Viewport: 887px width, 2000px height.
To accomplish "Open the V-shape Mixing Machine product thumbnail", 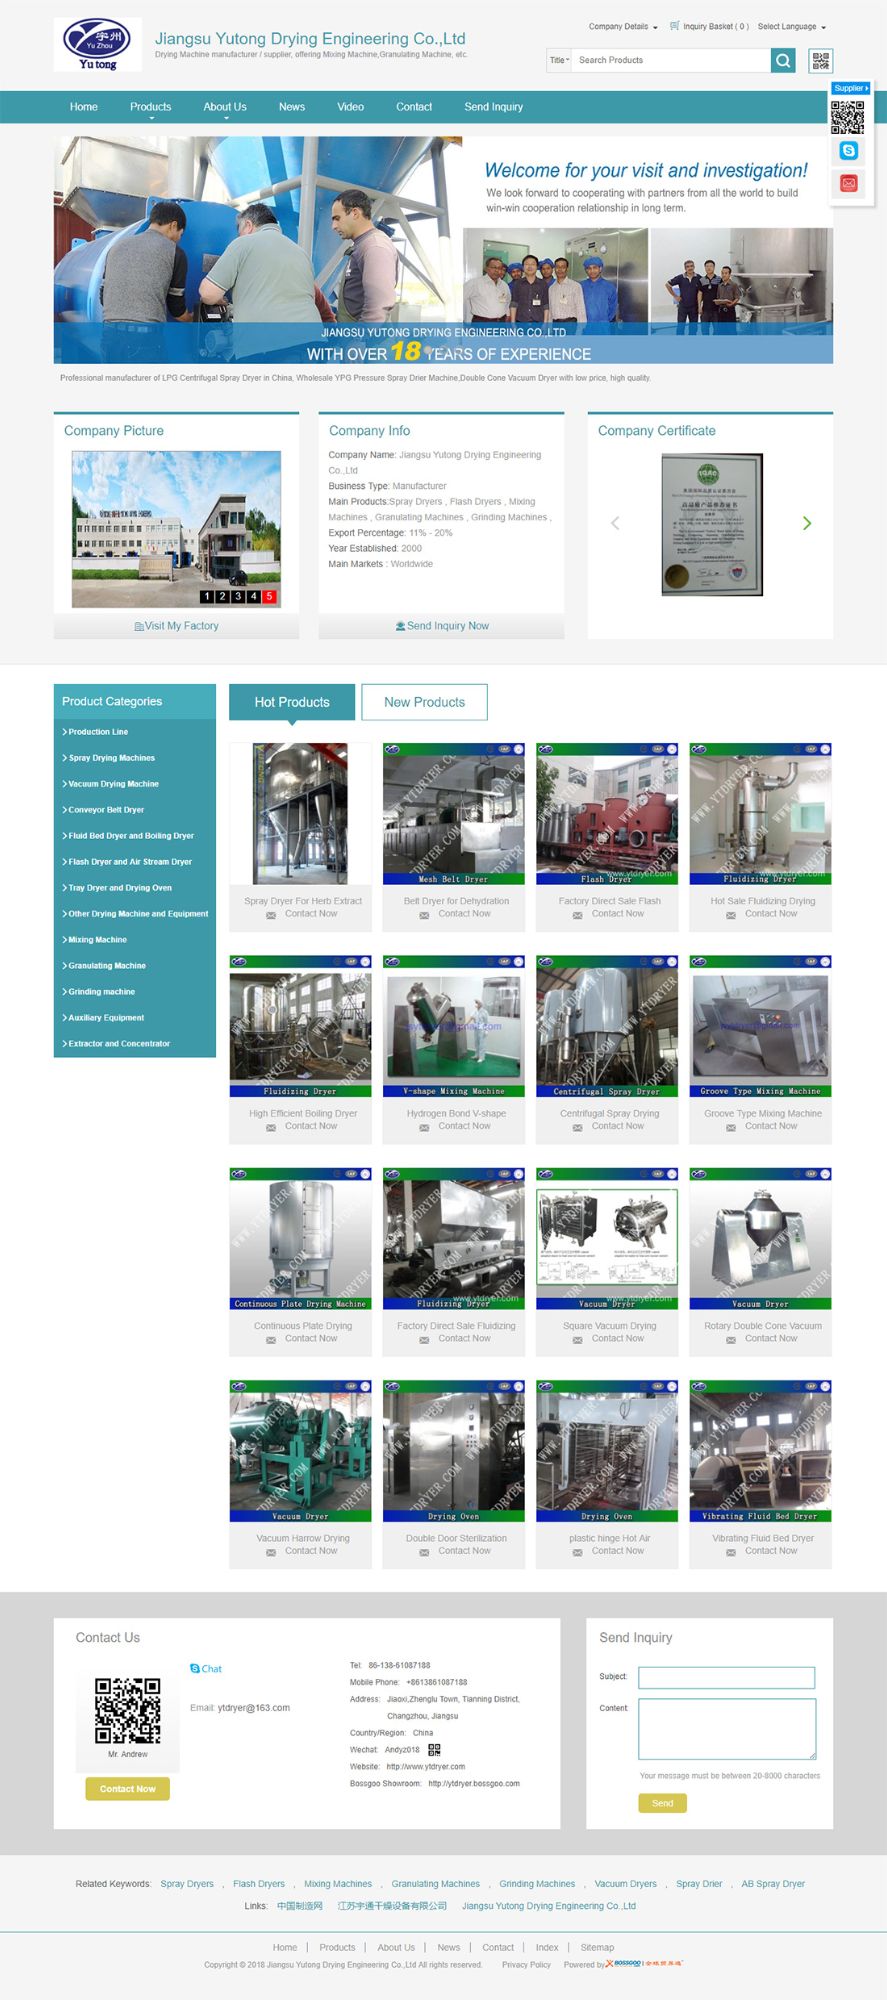I will click(454, 1026).
